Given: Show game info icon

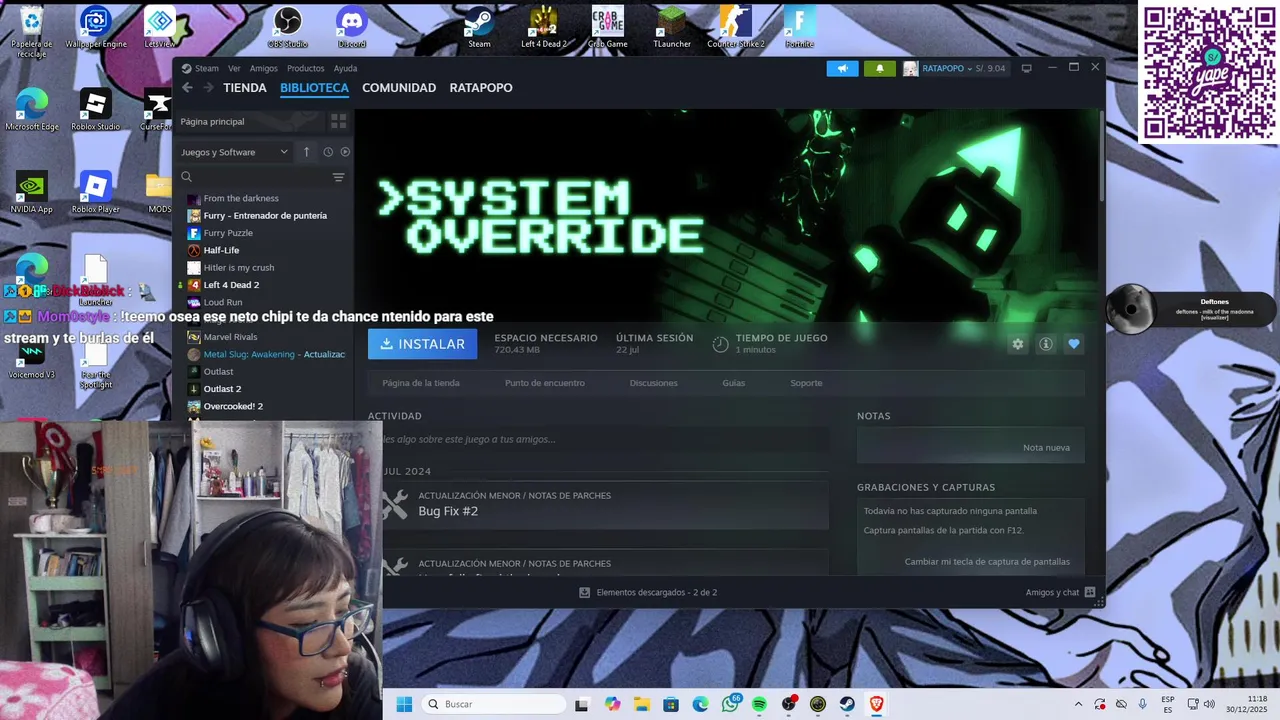Looking at the screenshot, I should [1046, 344].
